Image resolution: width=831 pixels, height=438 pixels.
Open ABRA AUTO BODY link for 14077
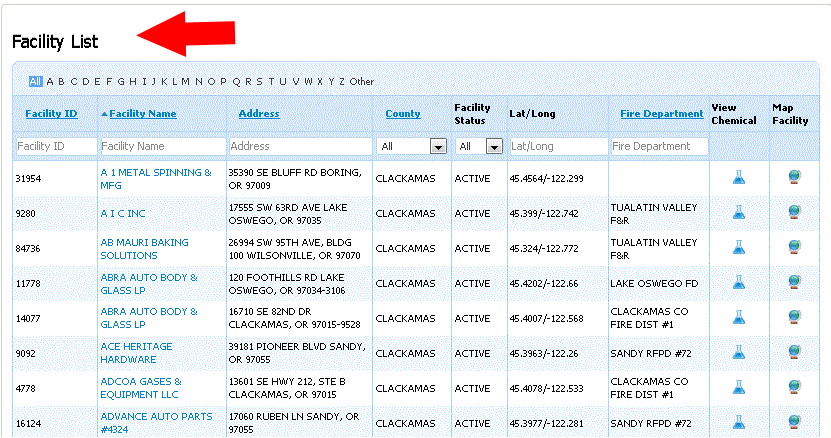pyautogui.click(x=149, y=318)
